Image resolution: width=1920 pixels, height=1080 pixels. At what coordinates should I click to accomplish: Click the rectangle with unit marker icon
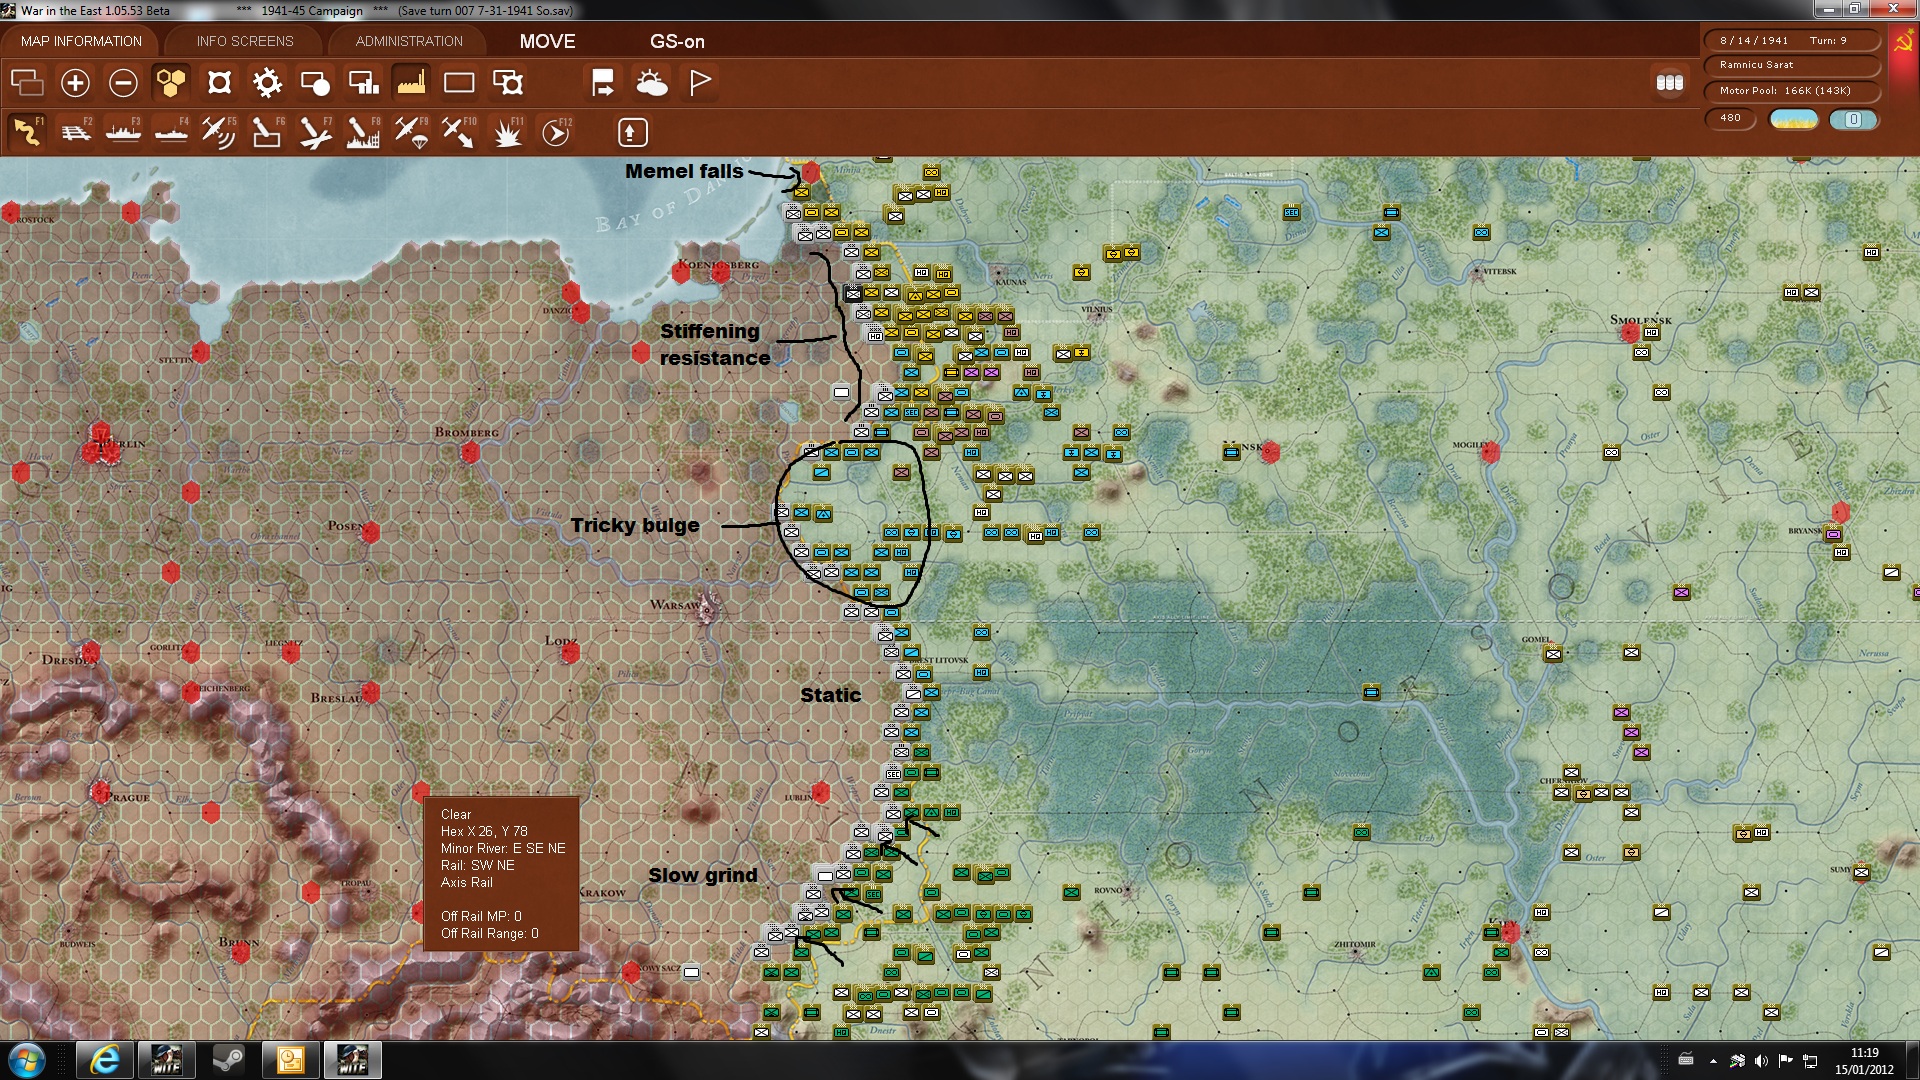tap(508, 83)
